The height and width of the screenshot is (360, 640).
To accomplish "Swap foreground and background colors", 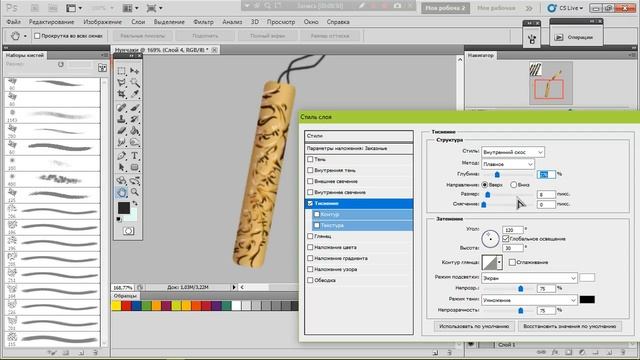I will pos(135,203).
